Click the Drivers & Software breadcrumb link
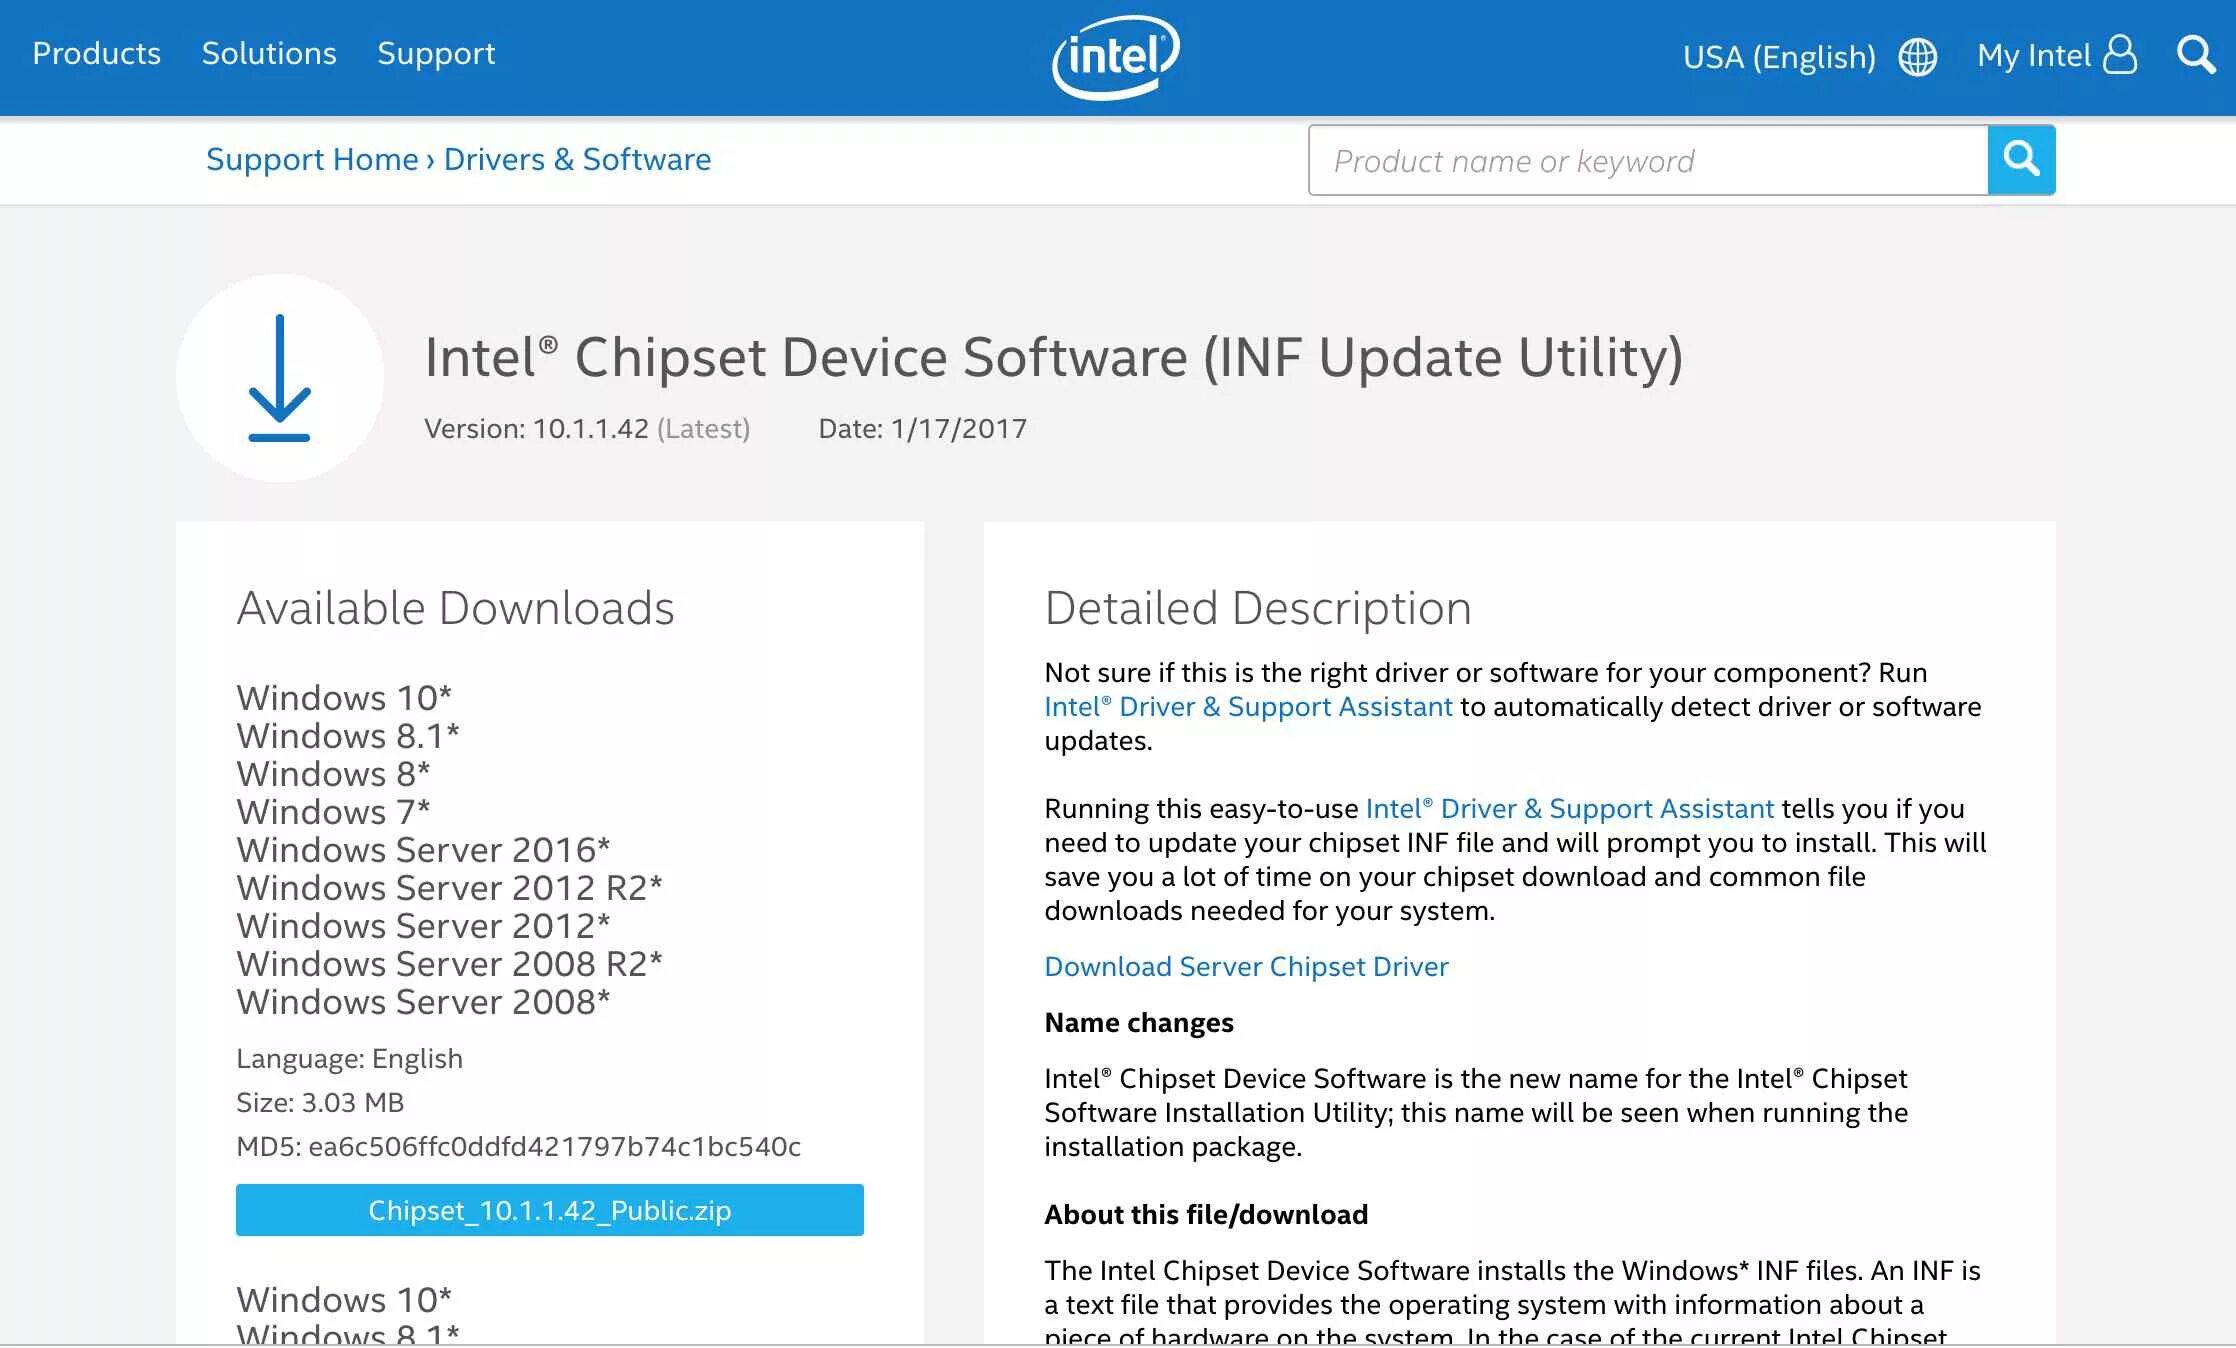Screen dimensions: 2236x1348 (x=578, y=158)
